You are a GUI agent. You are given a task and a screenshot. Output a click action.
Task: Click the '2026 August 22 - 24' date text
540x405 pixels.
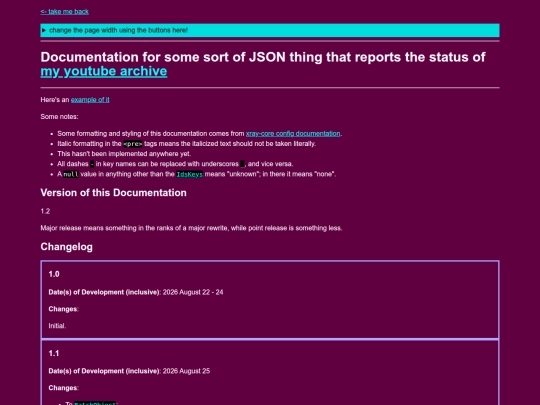point(193,292)
